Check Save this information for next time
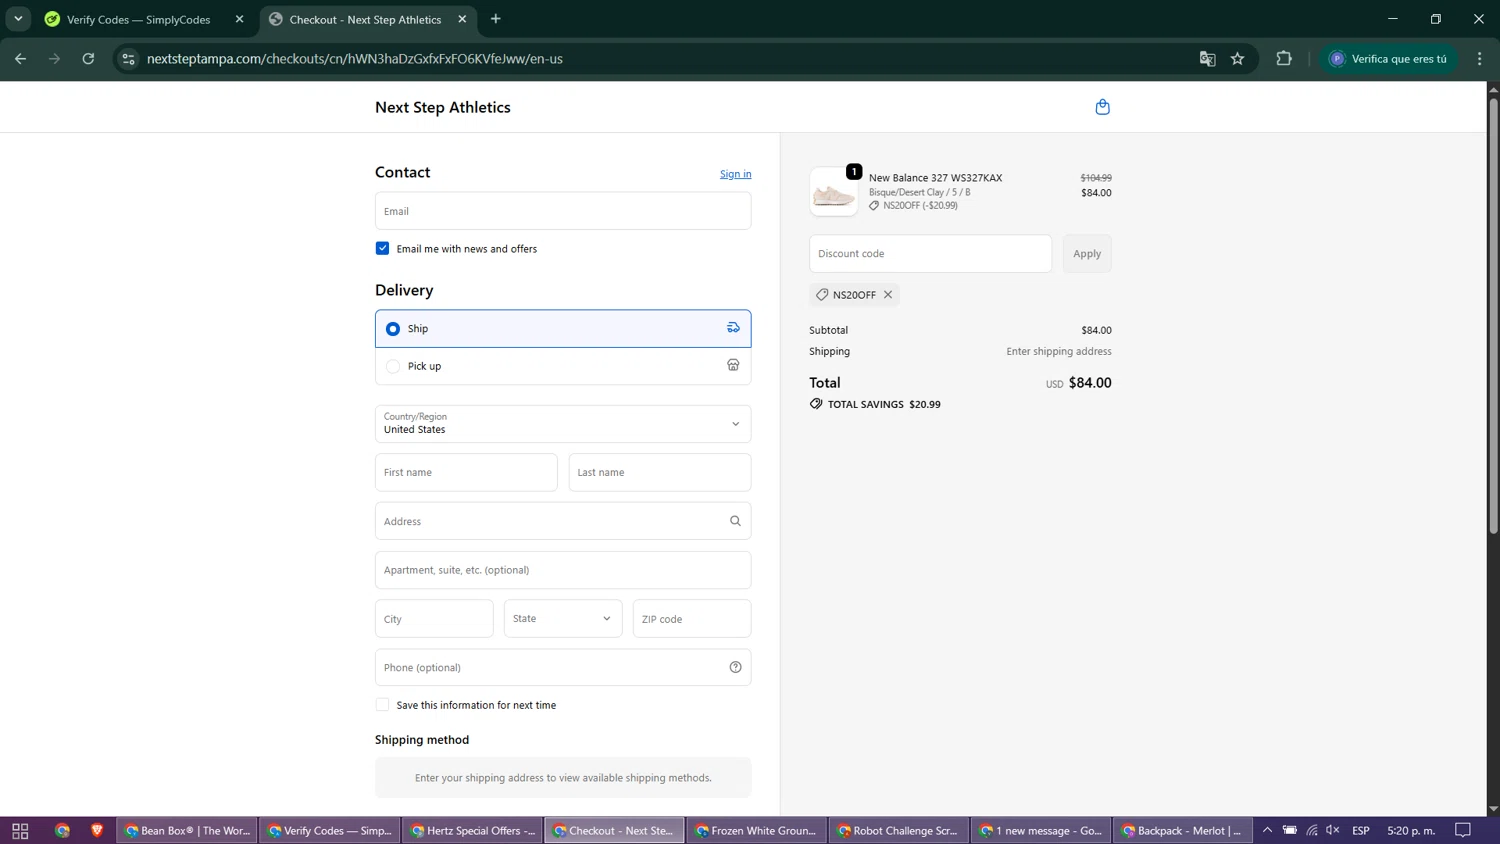Screen dimensions: 1500x844 (x=382, y=705)
